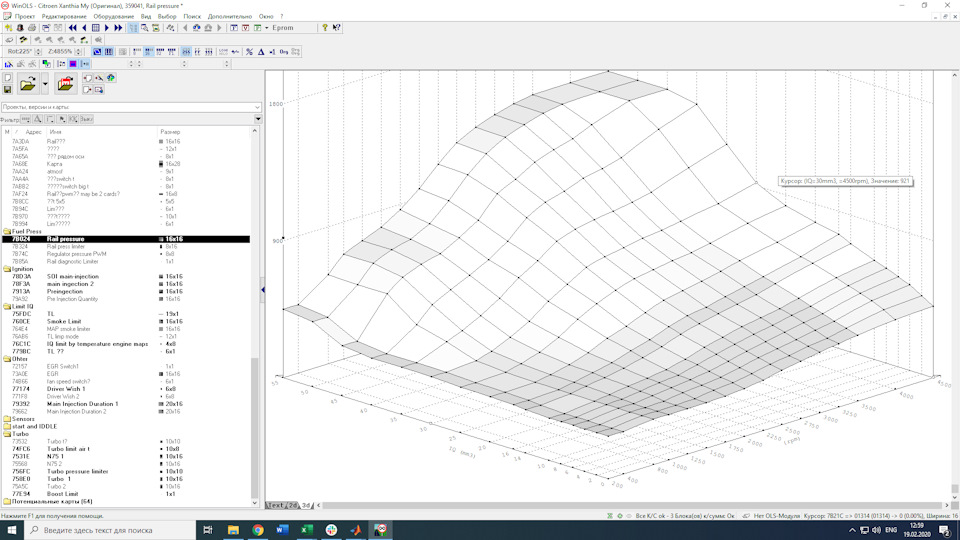Click the purple square color icon
The image size is (960, 540).
(73, 64)
